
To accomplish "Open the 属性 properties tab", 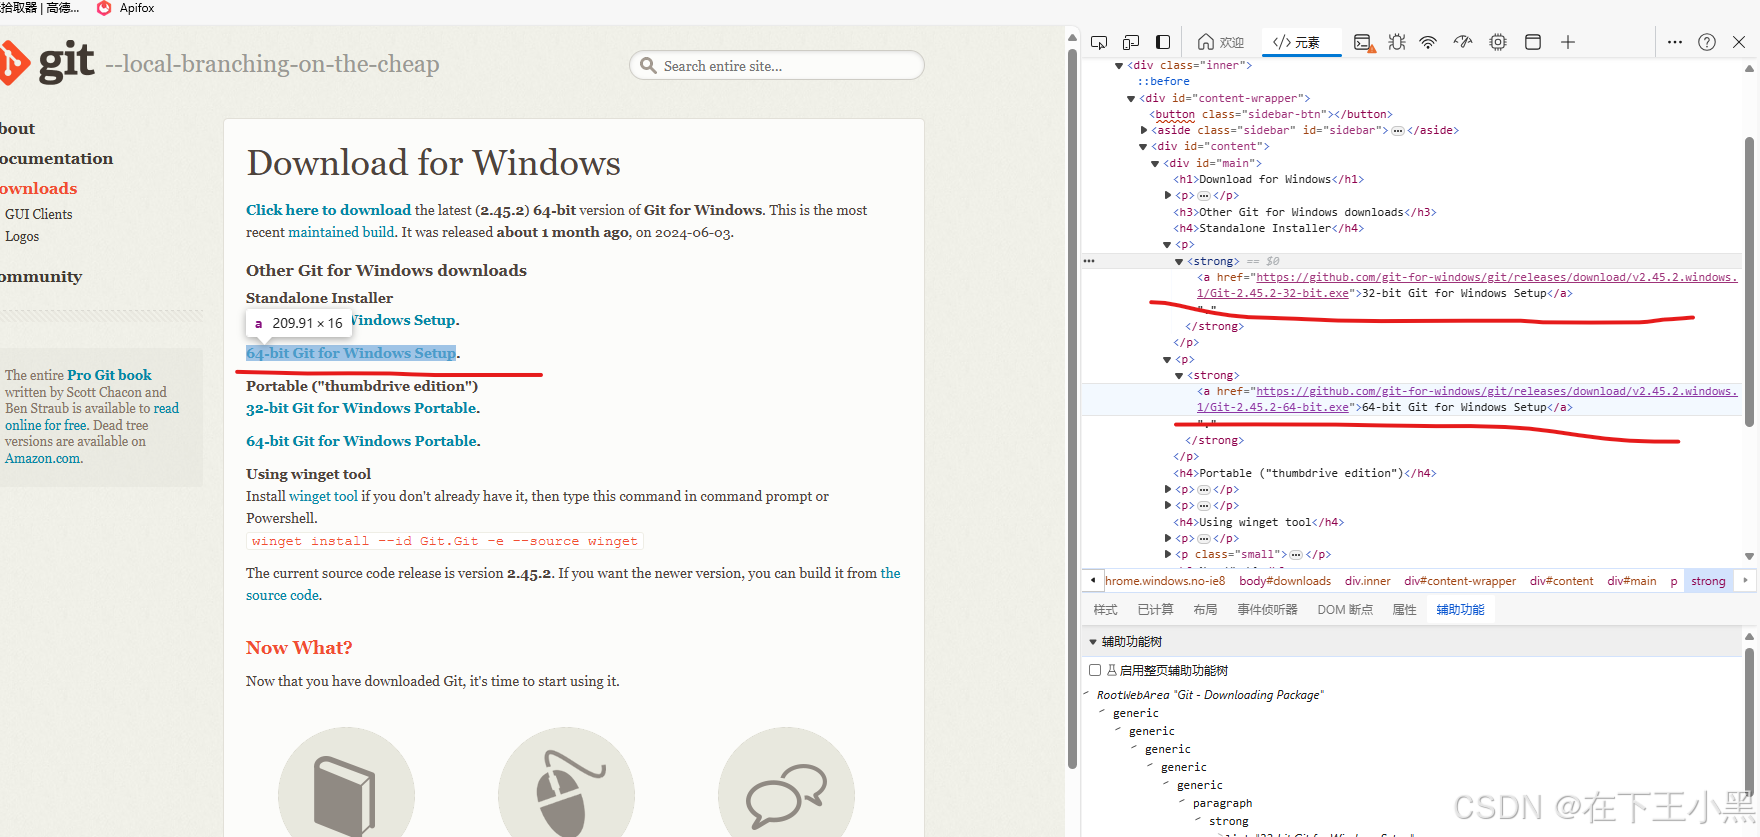I will click(1404, 609).
